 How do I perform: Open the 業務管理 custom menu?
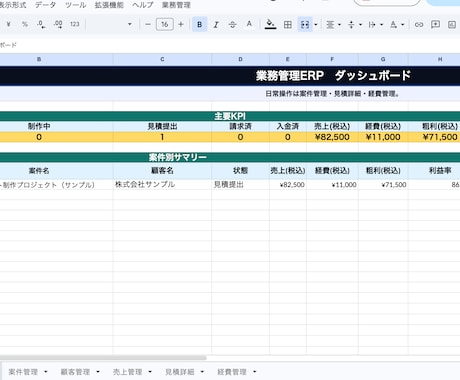coord(176,5)
